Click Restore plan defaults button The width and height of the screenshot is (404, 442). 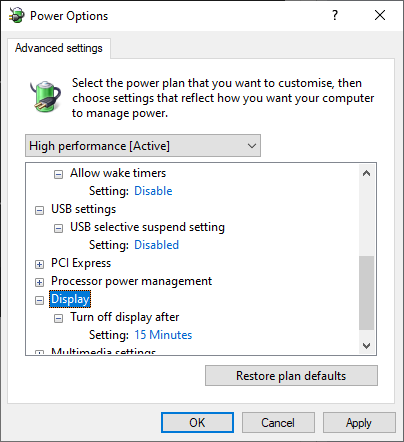pyautogui.click(x=291, y=376)
